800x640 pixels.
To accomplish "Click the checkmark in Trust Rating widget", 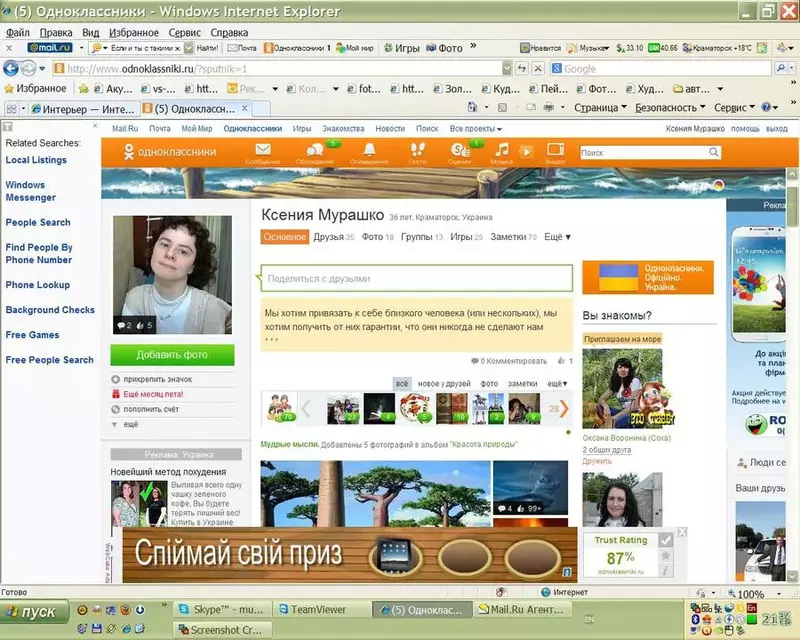I will coord(665,540).
